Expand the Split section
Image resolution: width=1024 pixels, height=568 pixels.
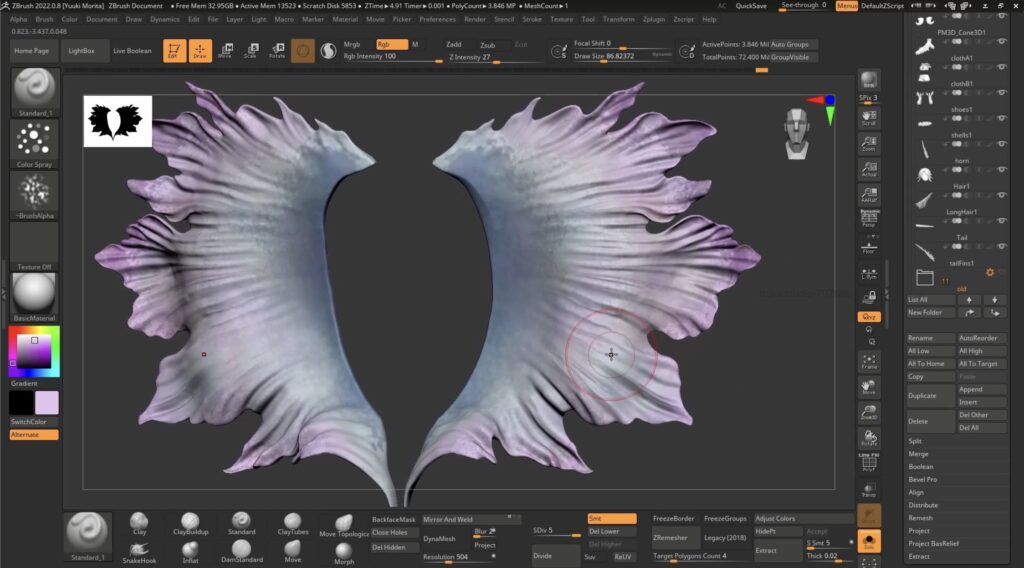(915, 441)
